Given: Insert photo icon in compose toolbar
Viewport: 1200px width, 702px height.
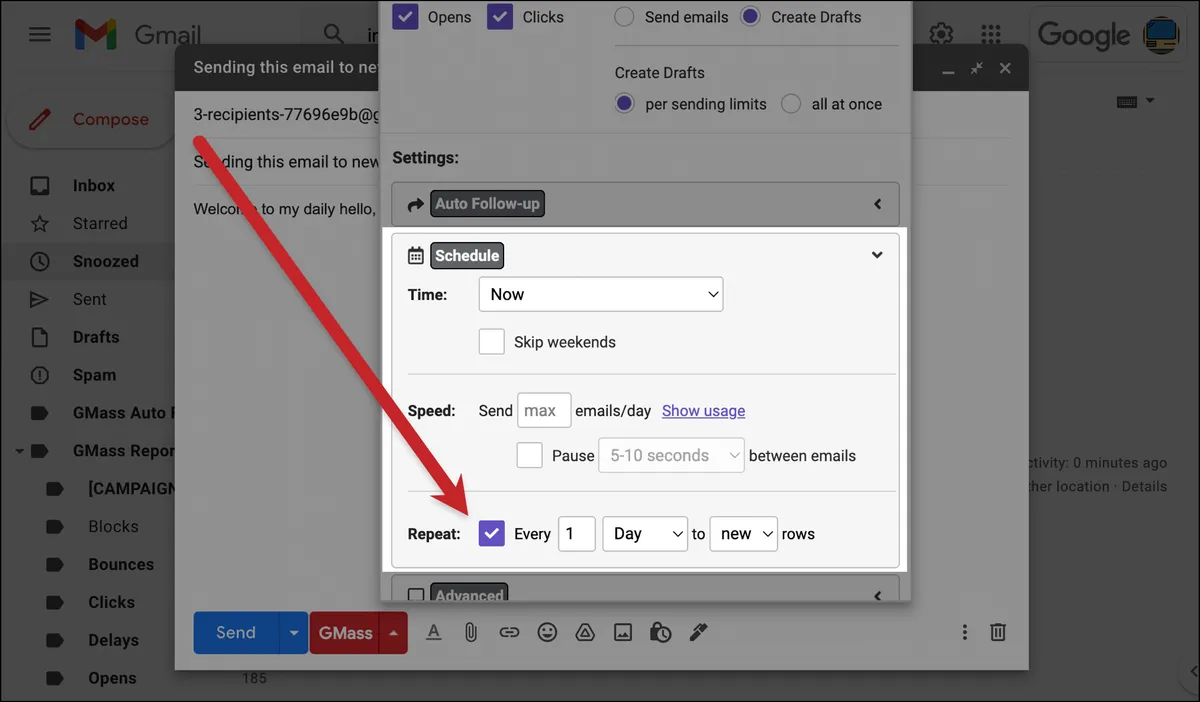Looking at the screenshot, I should pos(623,632).
